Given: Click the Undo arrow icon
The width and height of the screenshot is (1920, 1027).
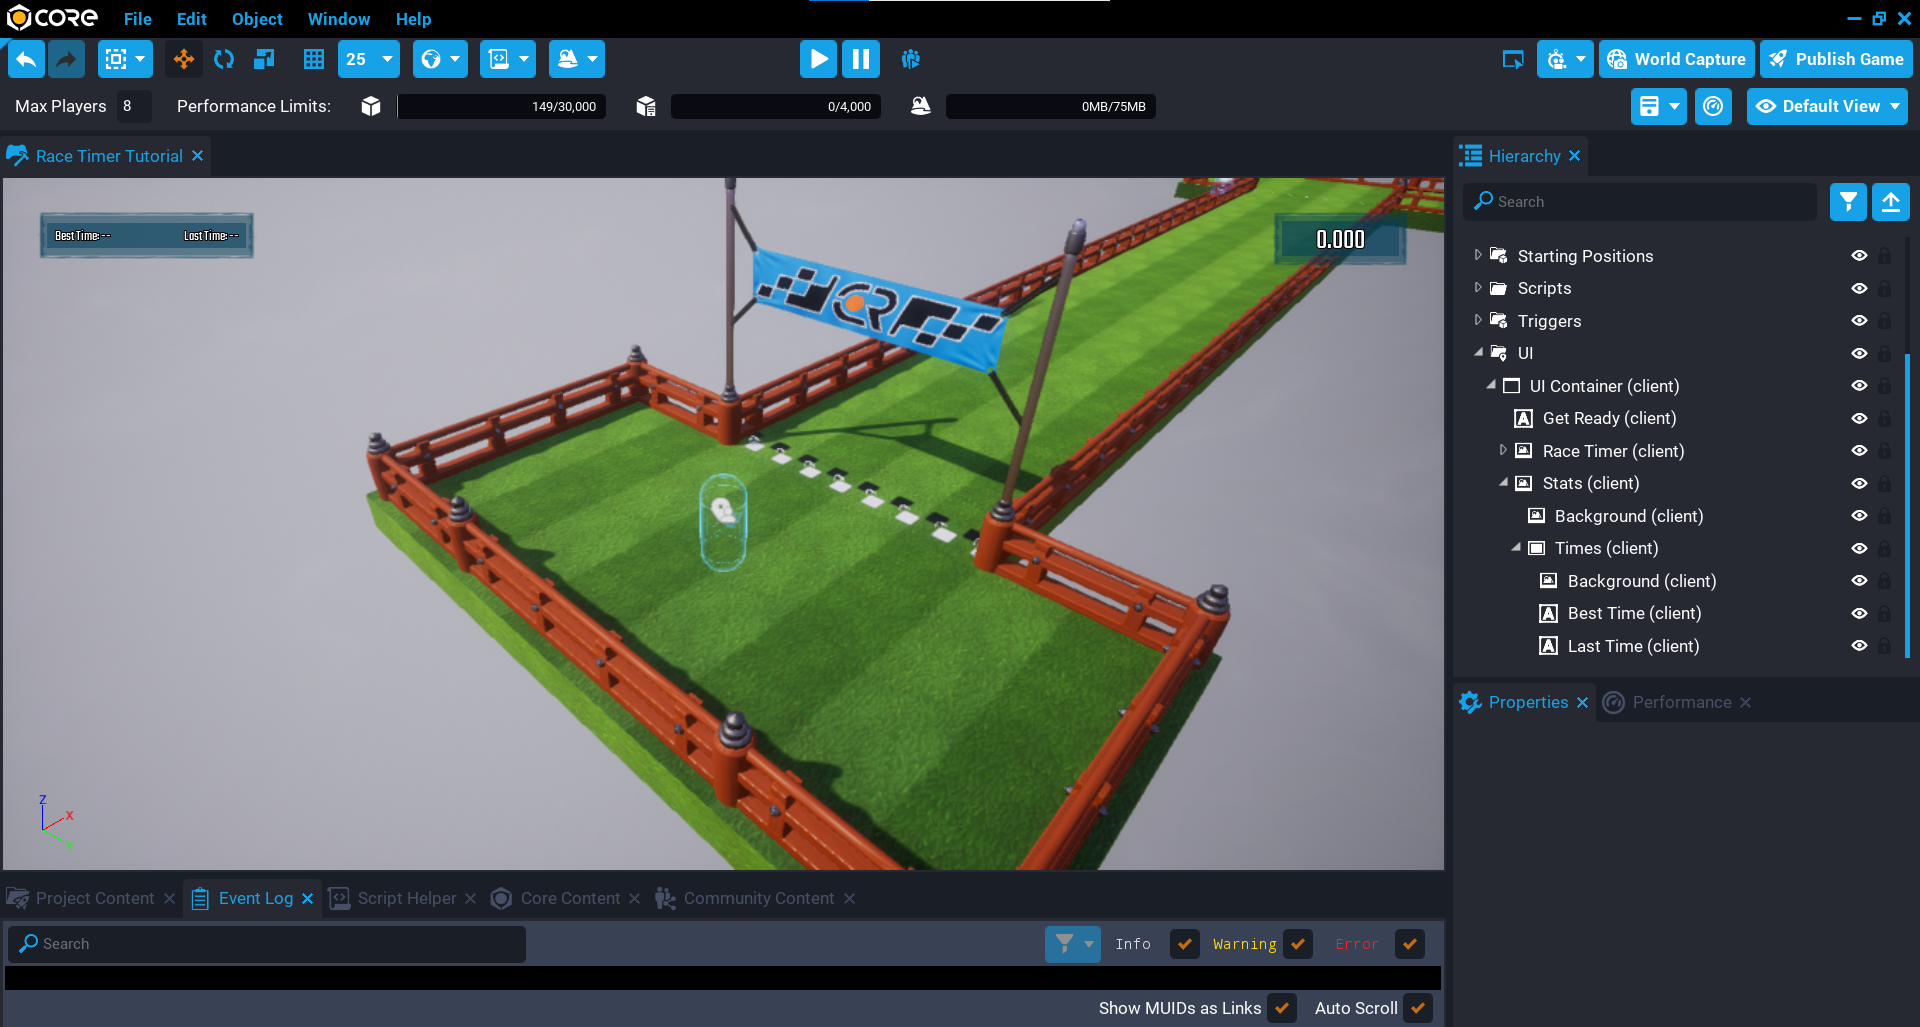Looking at the screenshot, I should pyautogui.click(x=27, y=60).
